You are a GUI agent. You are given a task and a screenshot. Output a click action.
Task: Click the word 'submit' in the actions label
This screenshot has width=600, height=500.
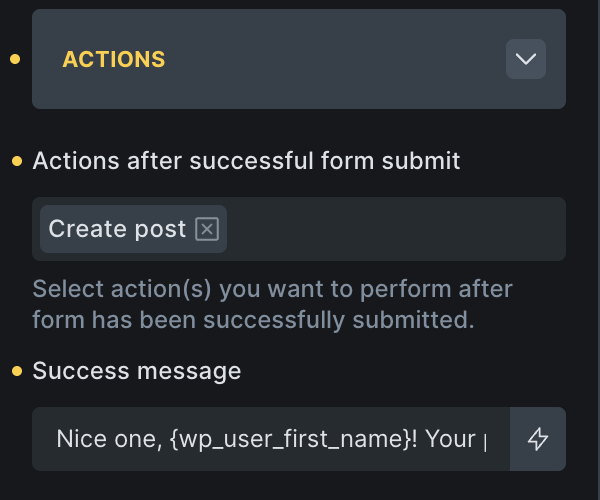[423, 160]
